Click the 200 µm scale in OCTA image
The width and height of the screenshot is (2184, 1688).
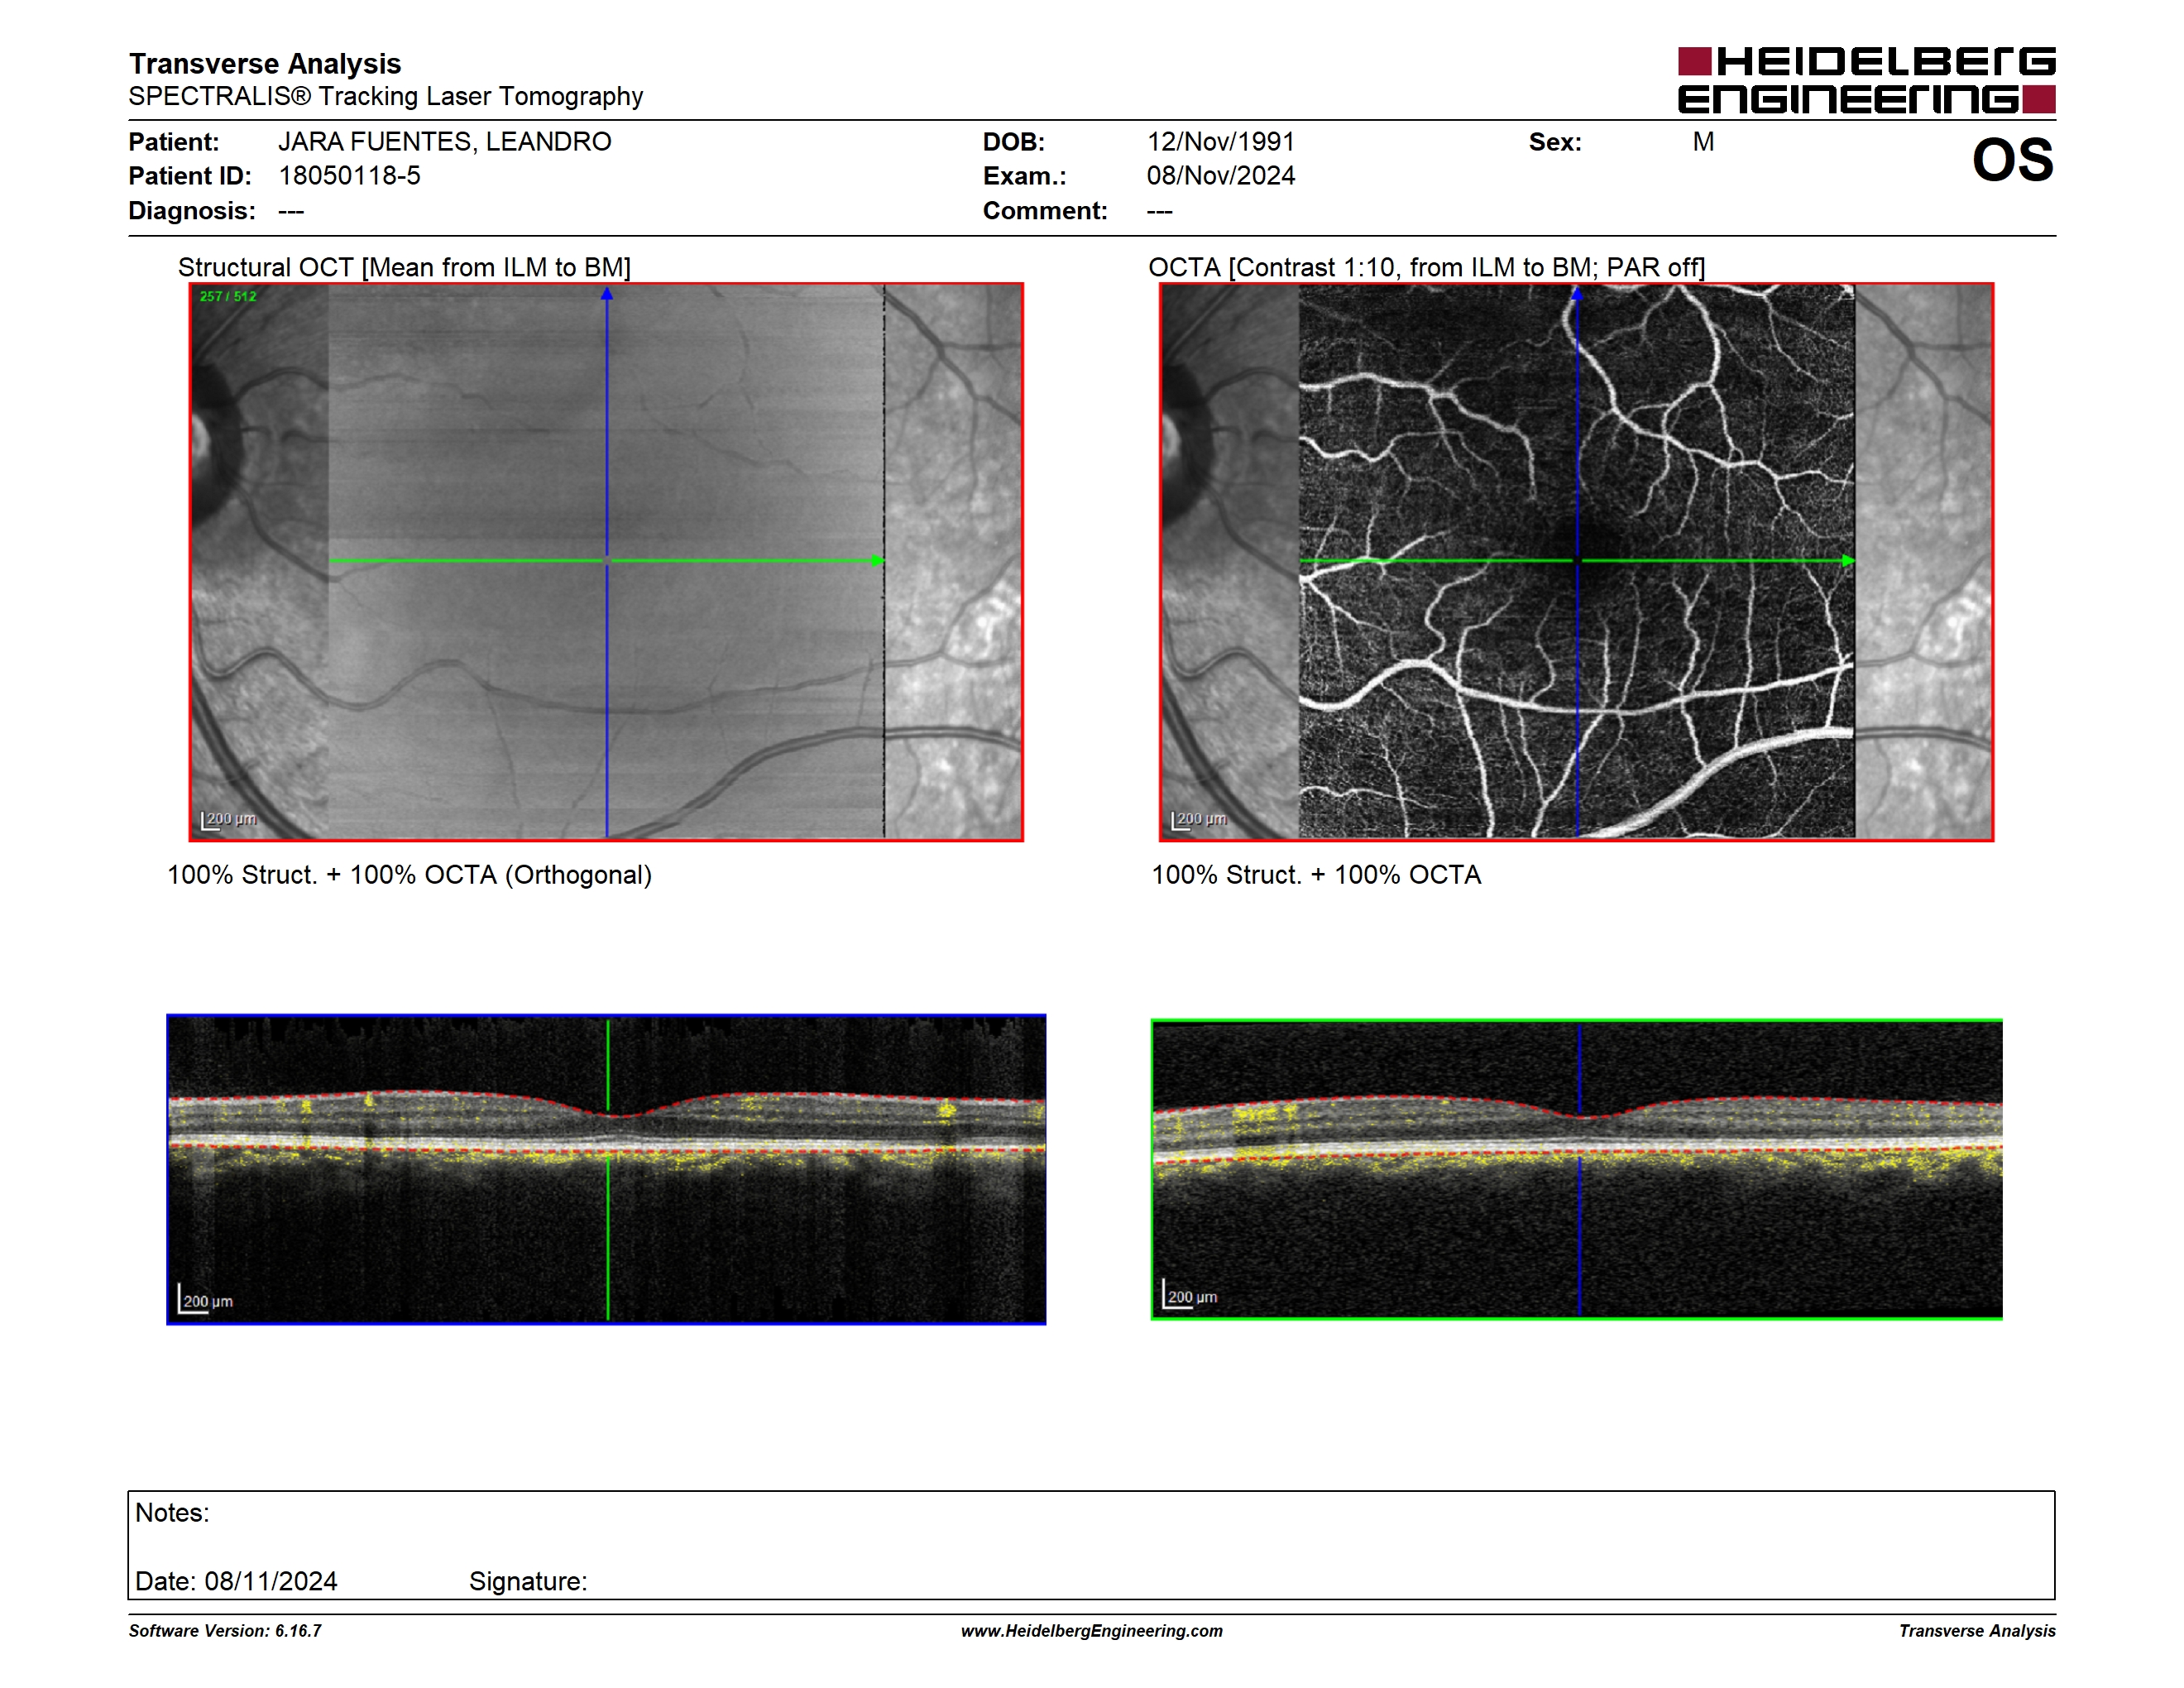(x=1199, y=820)
